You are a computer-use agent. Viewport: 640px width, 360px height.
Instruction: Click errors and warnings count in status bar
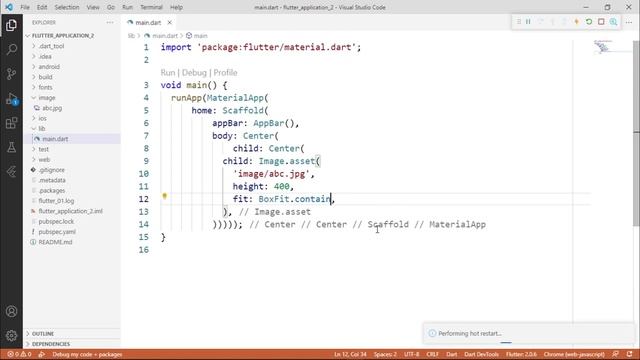pos(19,354)
